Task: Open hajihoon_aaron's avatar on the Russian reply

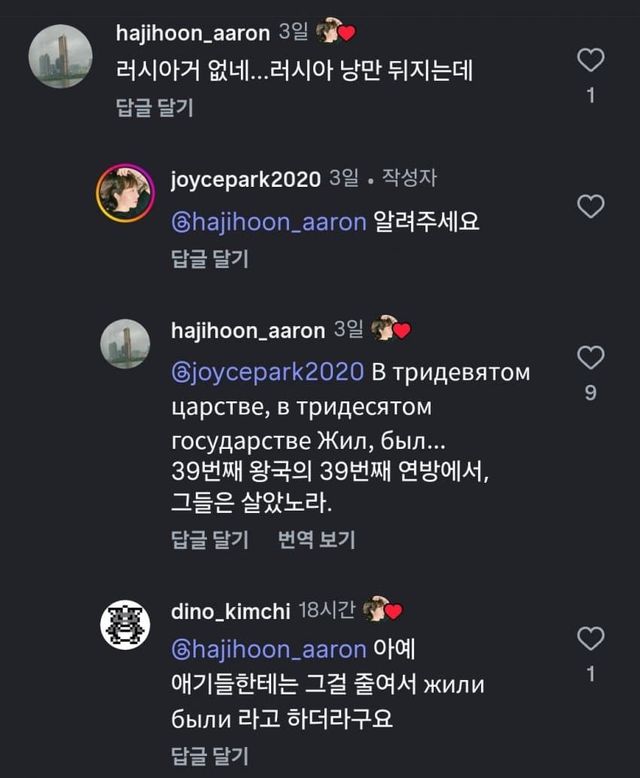Action: [125, 345]
